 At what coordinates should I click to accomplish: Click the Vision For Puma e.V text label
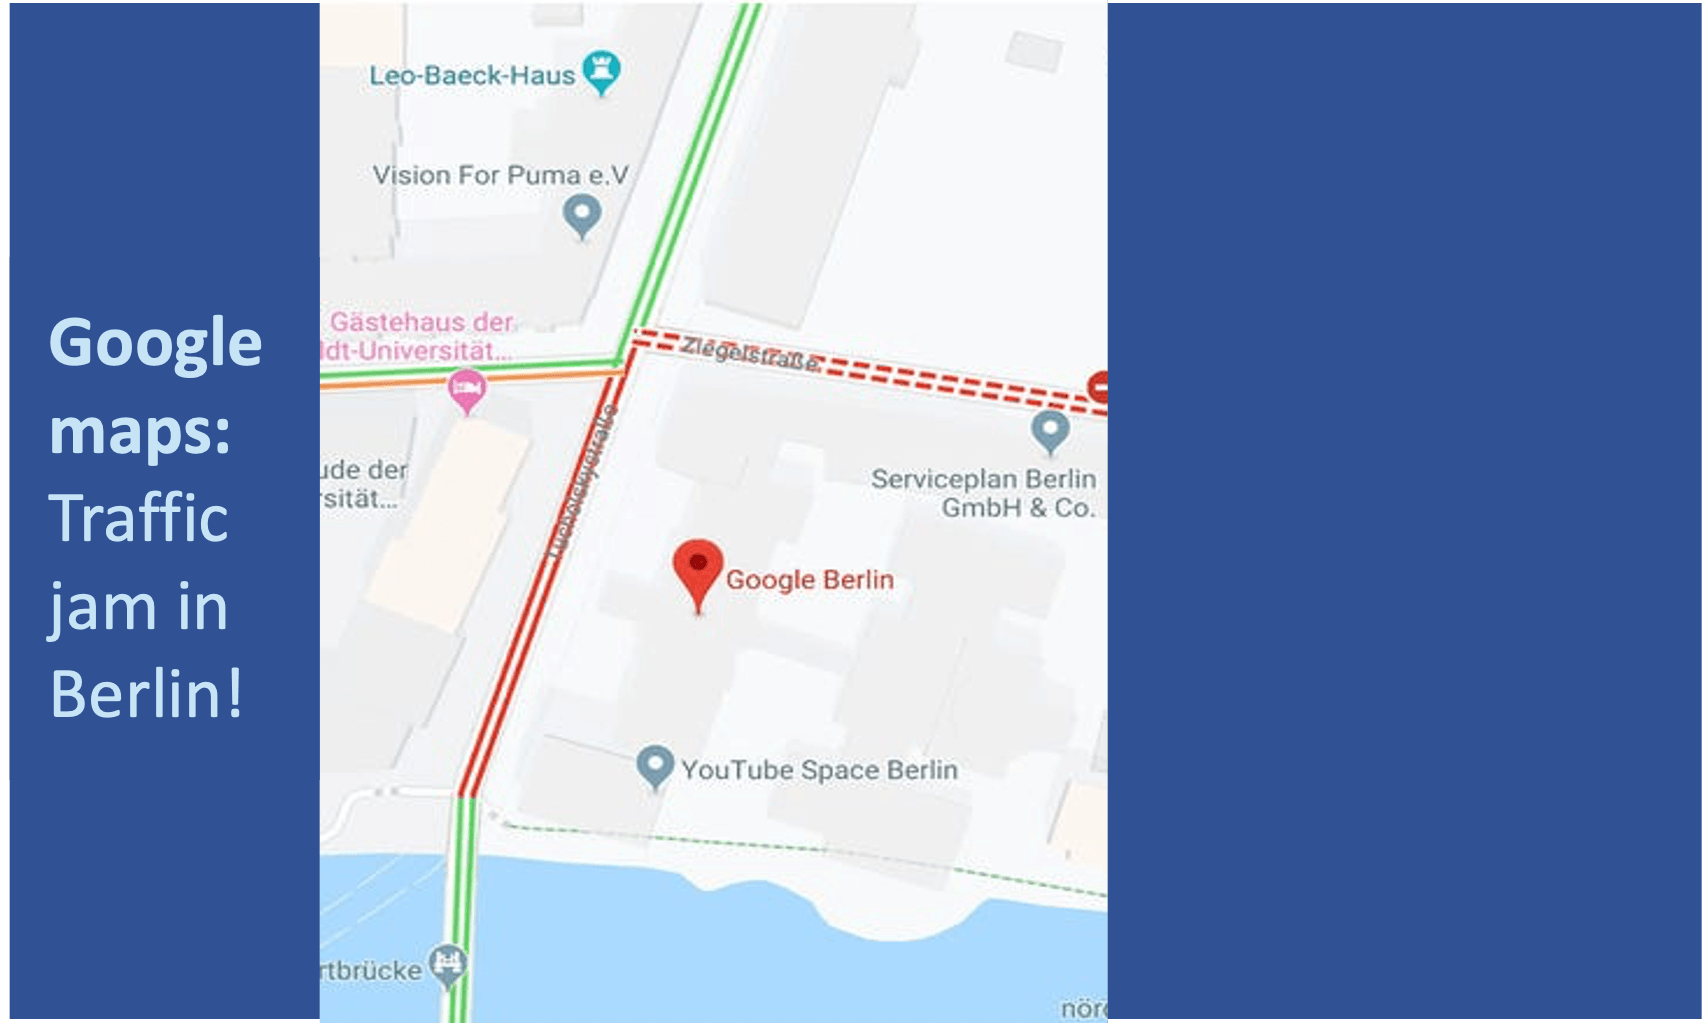(501, 175)
